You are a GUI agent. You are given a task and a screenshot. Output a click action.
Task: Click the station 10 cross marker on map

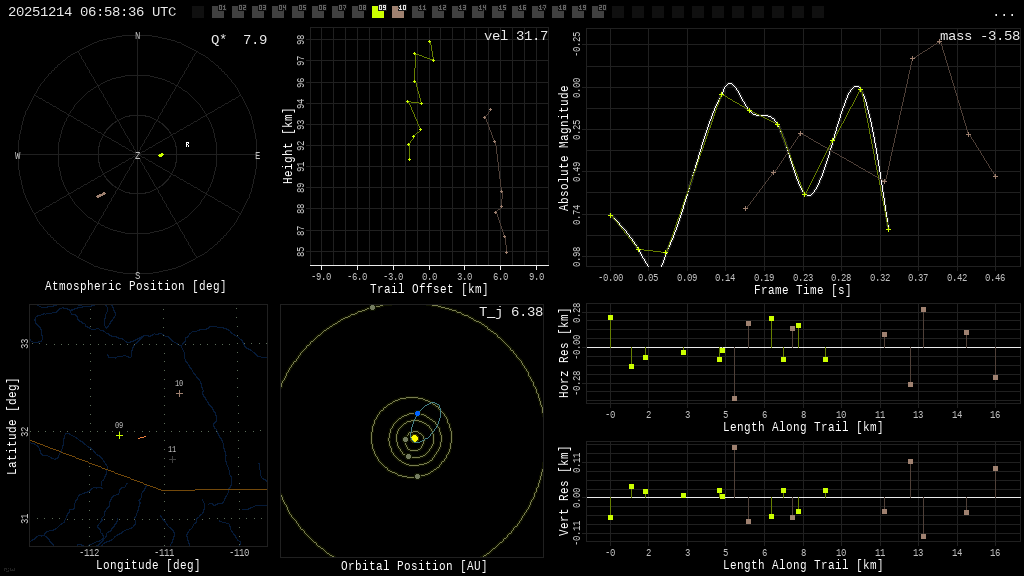[179, 393]
